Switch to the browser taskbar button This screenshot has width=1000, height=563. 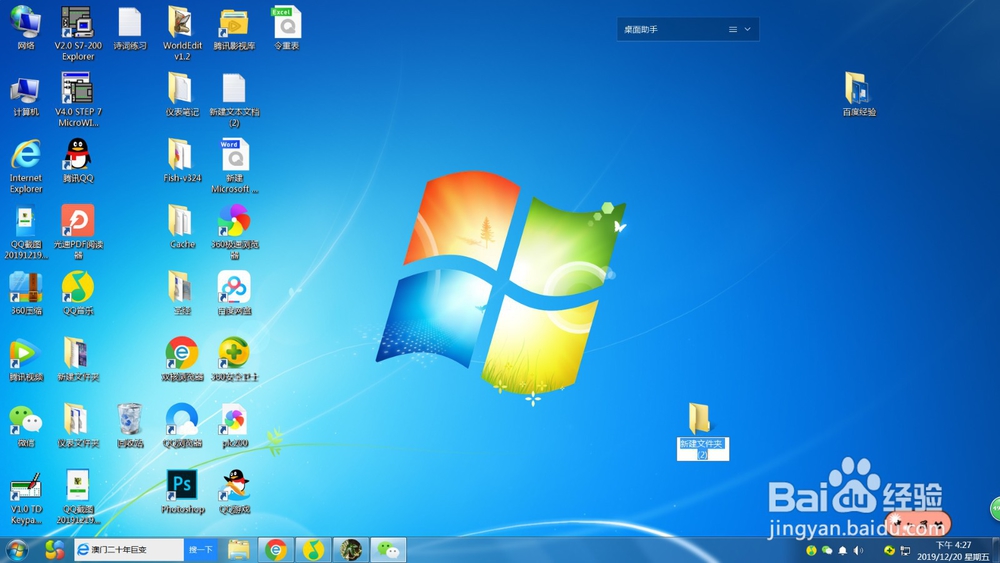pyautogui.click(x=276, y=550)
